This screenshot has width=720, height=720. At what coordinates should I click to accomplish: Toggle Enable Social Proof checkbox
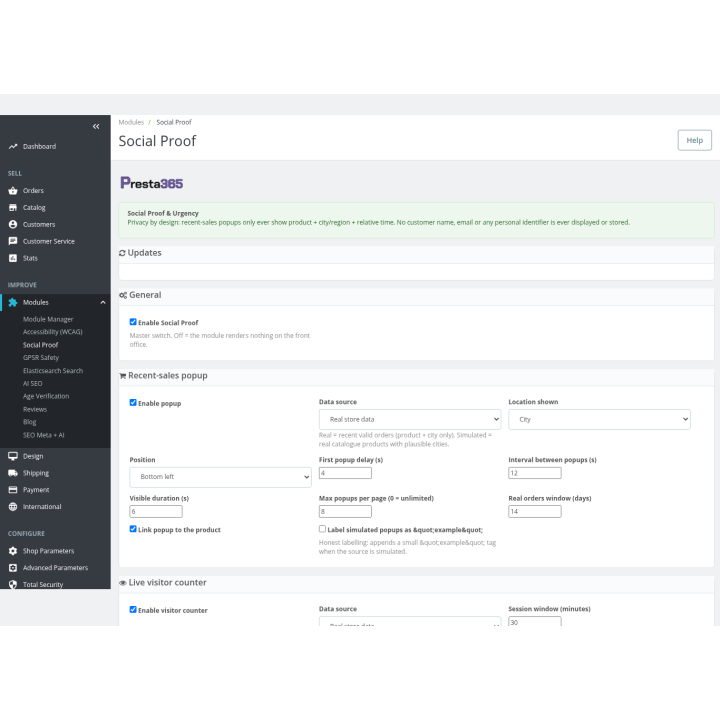click(133, 322)
